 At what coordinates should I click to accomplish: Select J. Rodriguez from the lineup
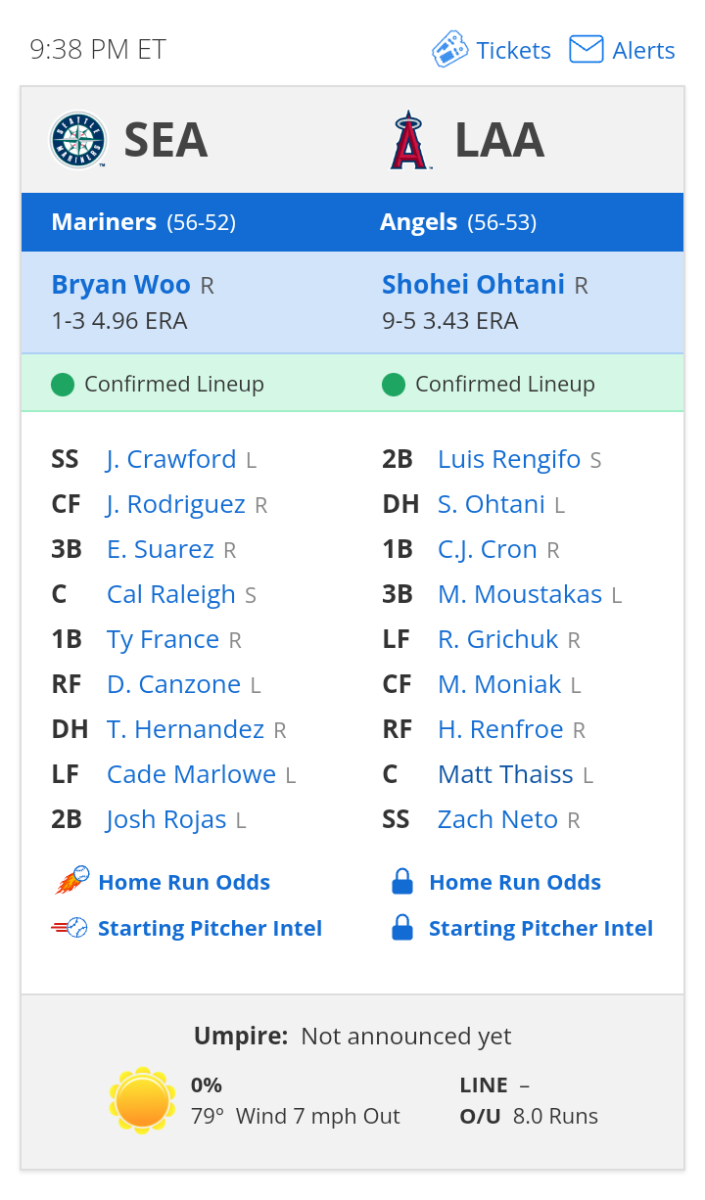point(175,504)
